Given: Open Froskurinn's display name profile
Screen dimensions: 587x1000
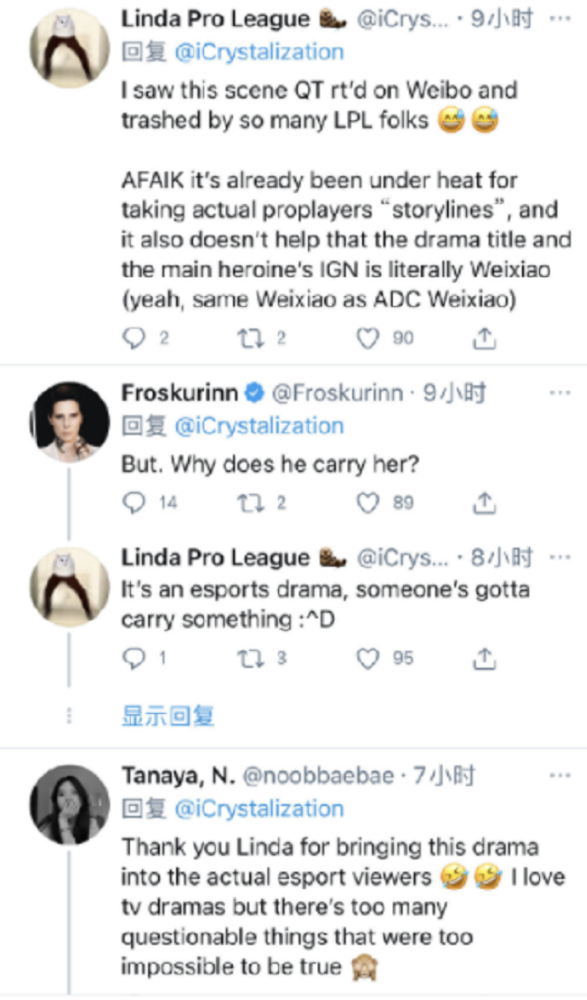Looking at the screenshot, I should [x=180, y=393].
